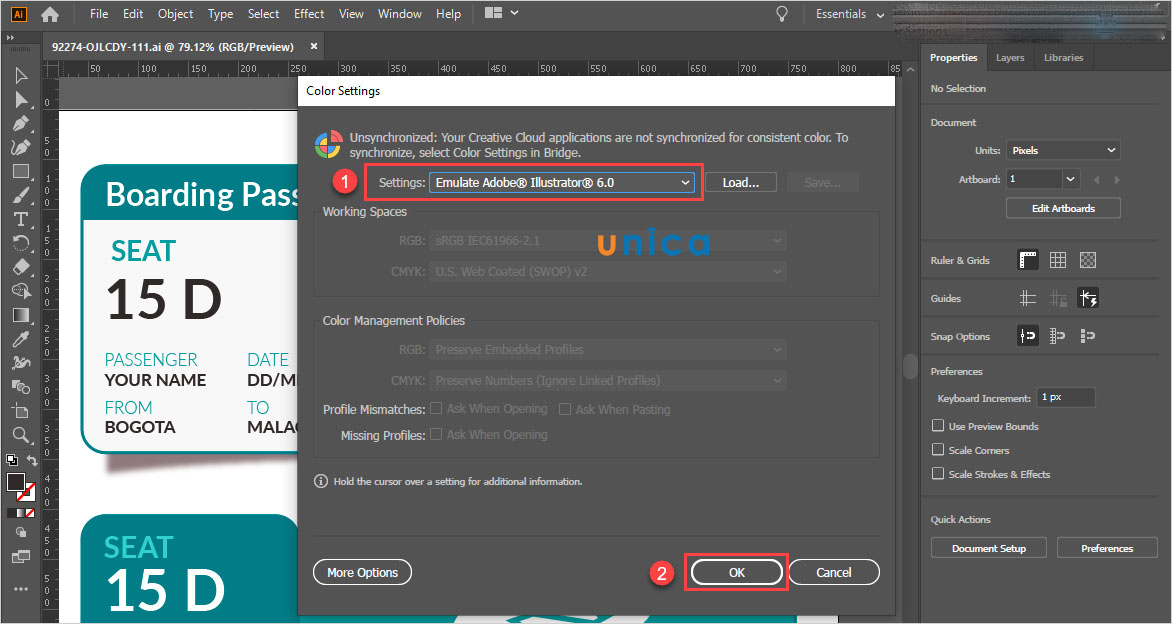The height and width of the screenshot is (624, 1172).
Task: Select the Eyedropper tool
Action: click(x=21, y=339)
